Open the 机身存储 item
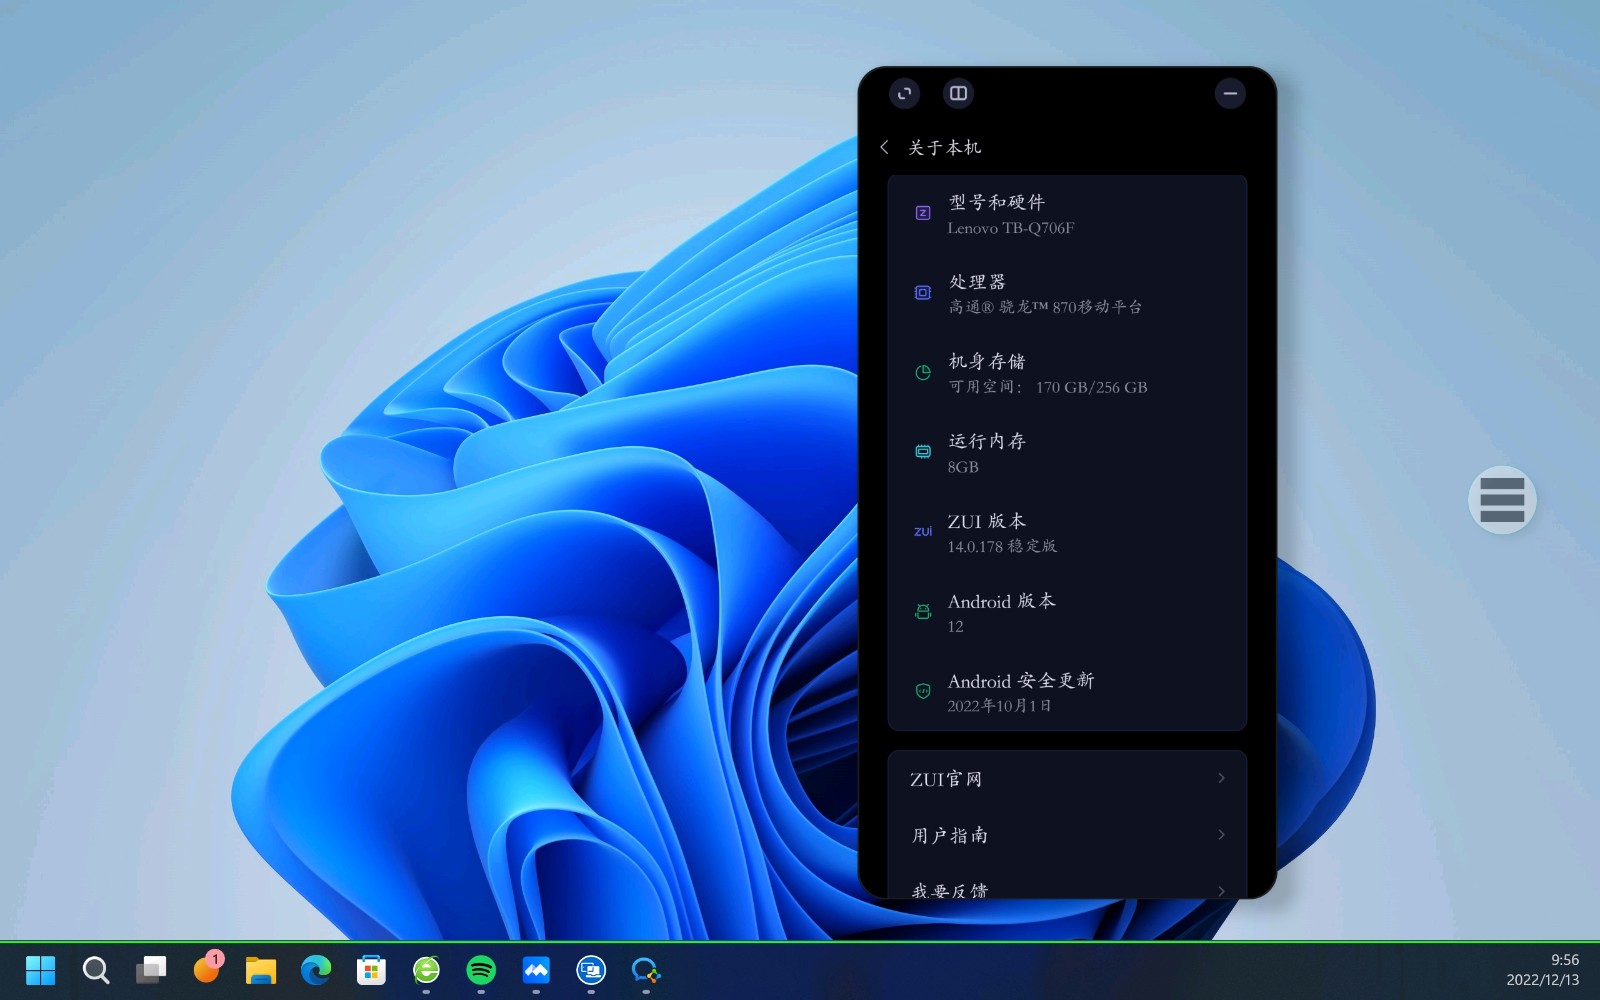 [x=1067, y=373]
